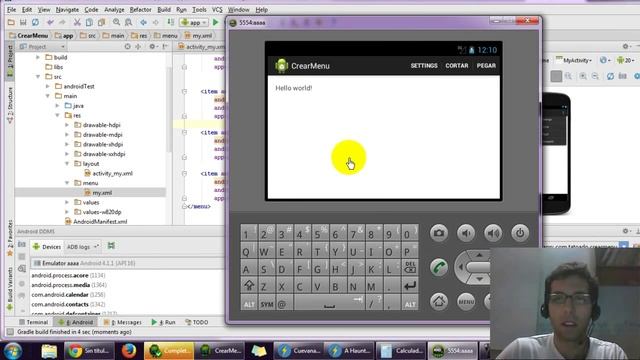The height and width of the screenshot is (360, 640).
Task: Expand the build folder in project tree
Action: tap(38, 57)
